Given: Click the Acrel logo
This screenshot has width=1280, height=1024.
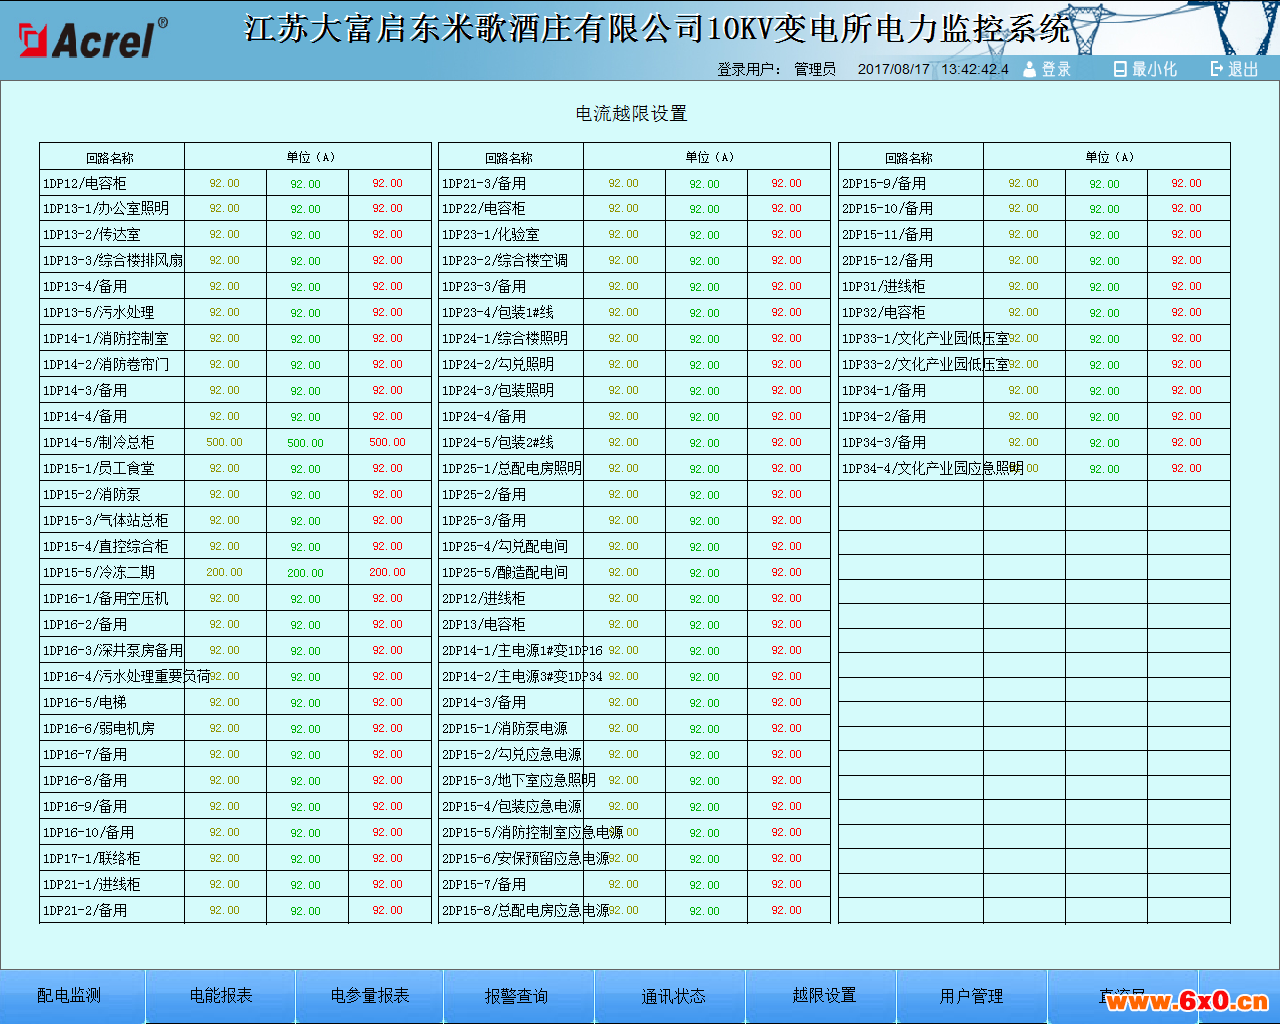Looking at the screenshot, I should 93,38.
